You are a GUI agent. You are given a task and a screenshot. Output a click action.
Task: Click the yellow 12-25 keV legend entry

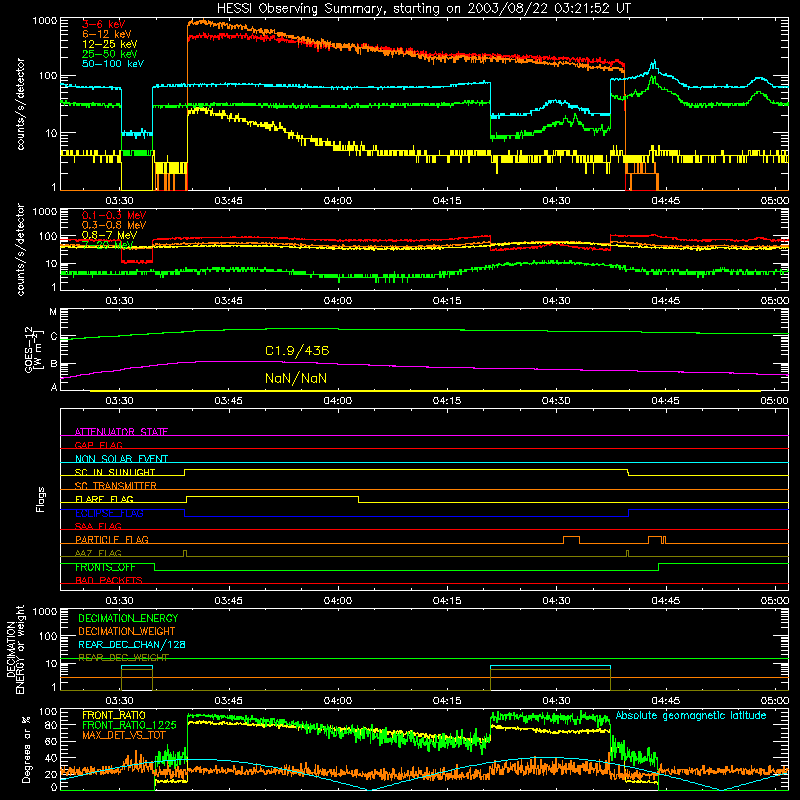pyautogui.click(x=109, y=44)
